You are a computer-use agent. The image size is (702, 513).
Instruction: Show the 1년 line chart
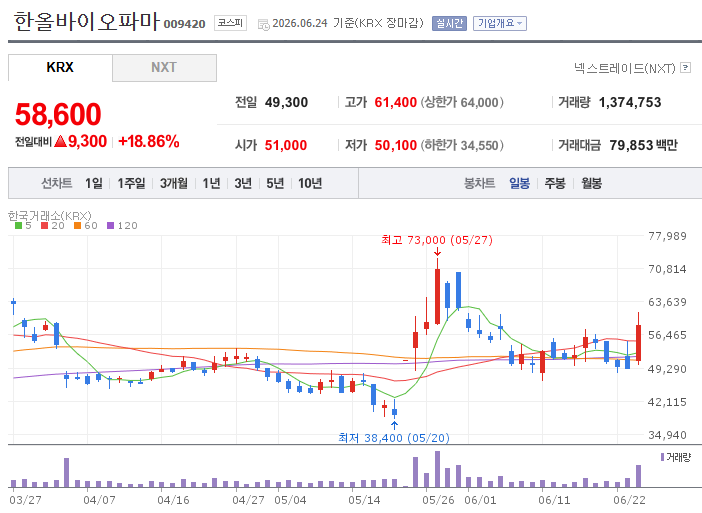211,183
